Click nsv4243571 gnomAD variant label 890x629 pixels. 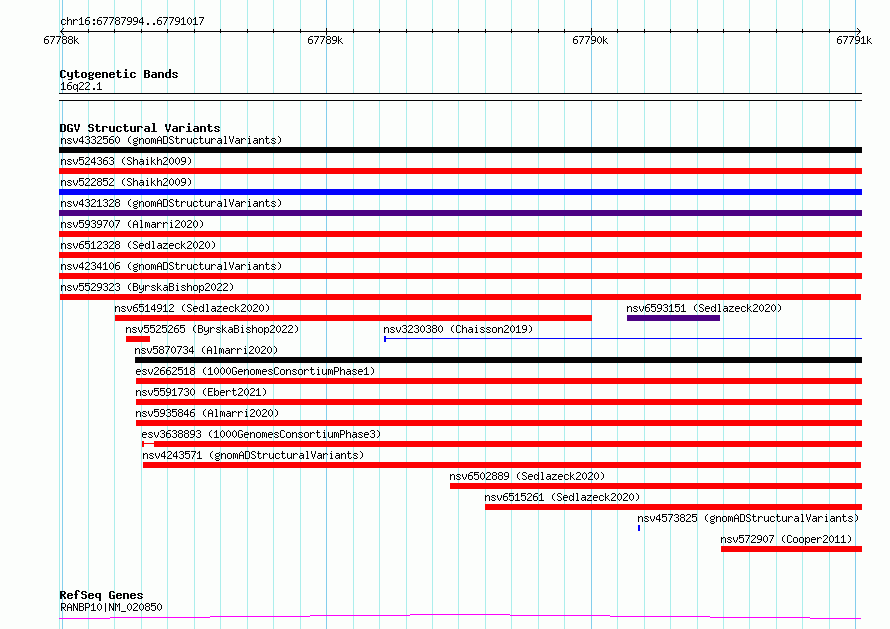point(253,455)
